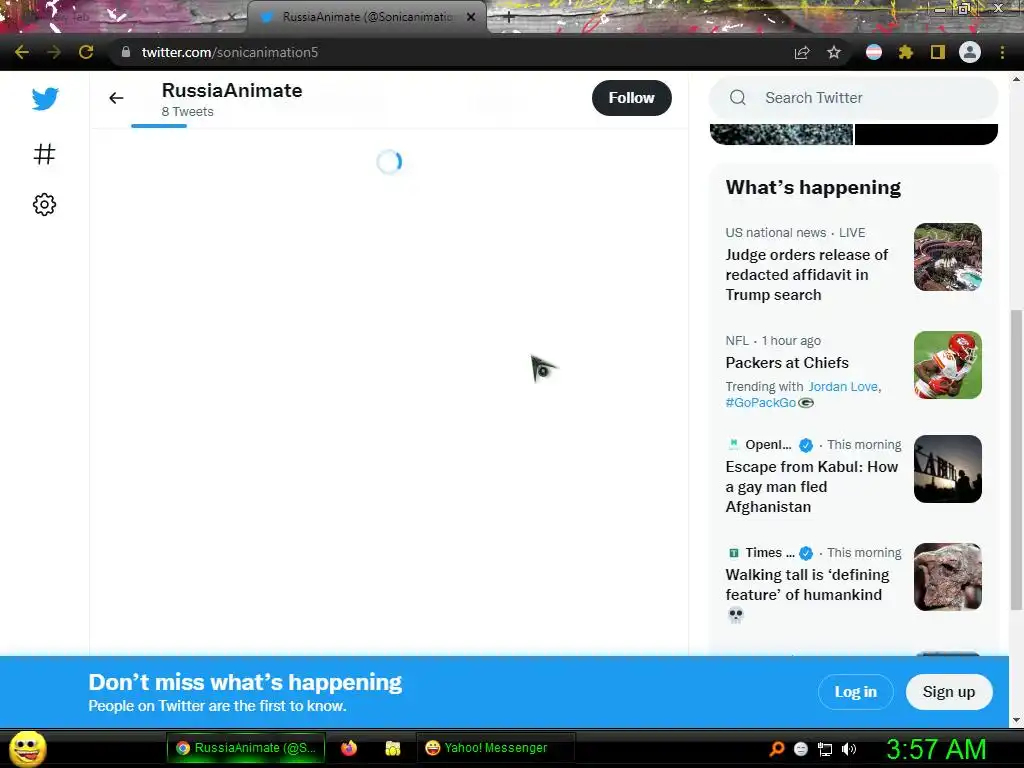Screen dimensions: 1024x768
Task: Click the US national news LIVE label
Action: coord(795,232)
